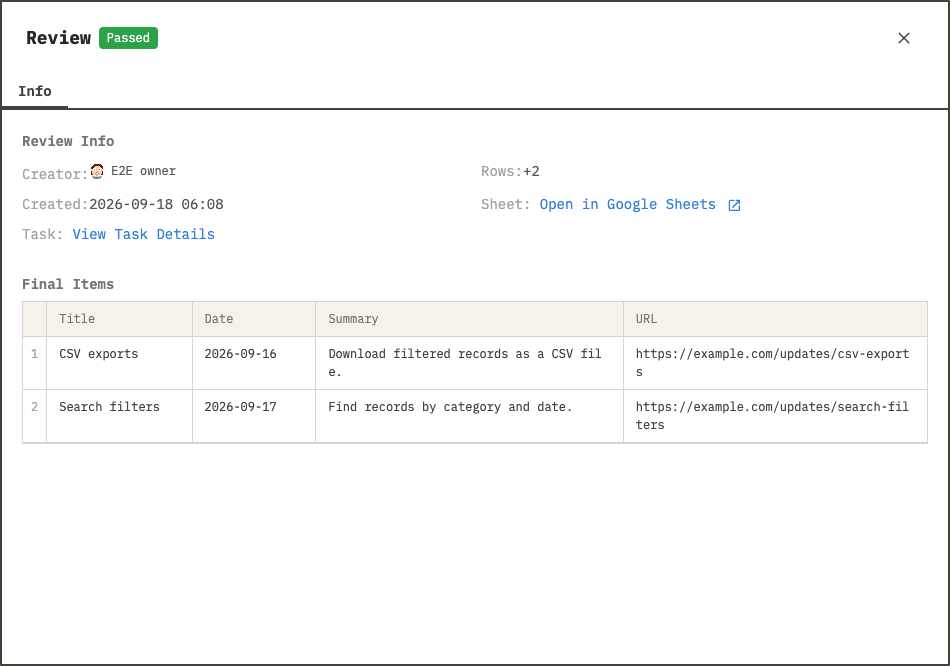Open in Google Sheets link

628,205
